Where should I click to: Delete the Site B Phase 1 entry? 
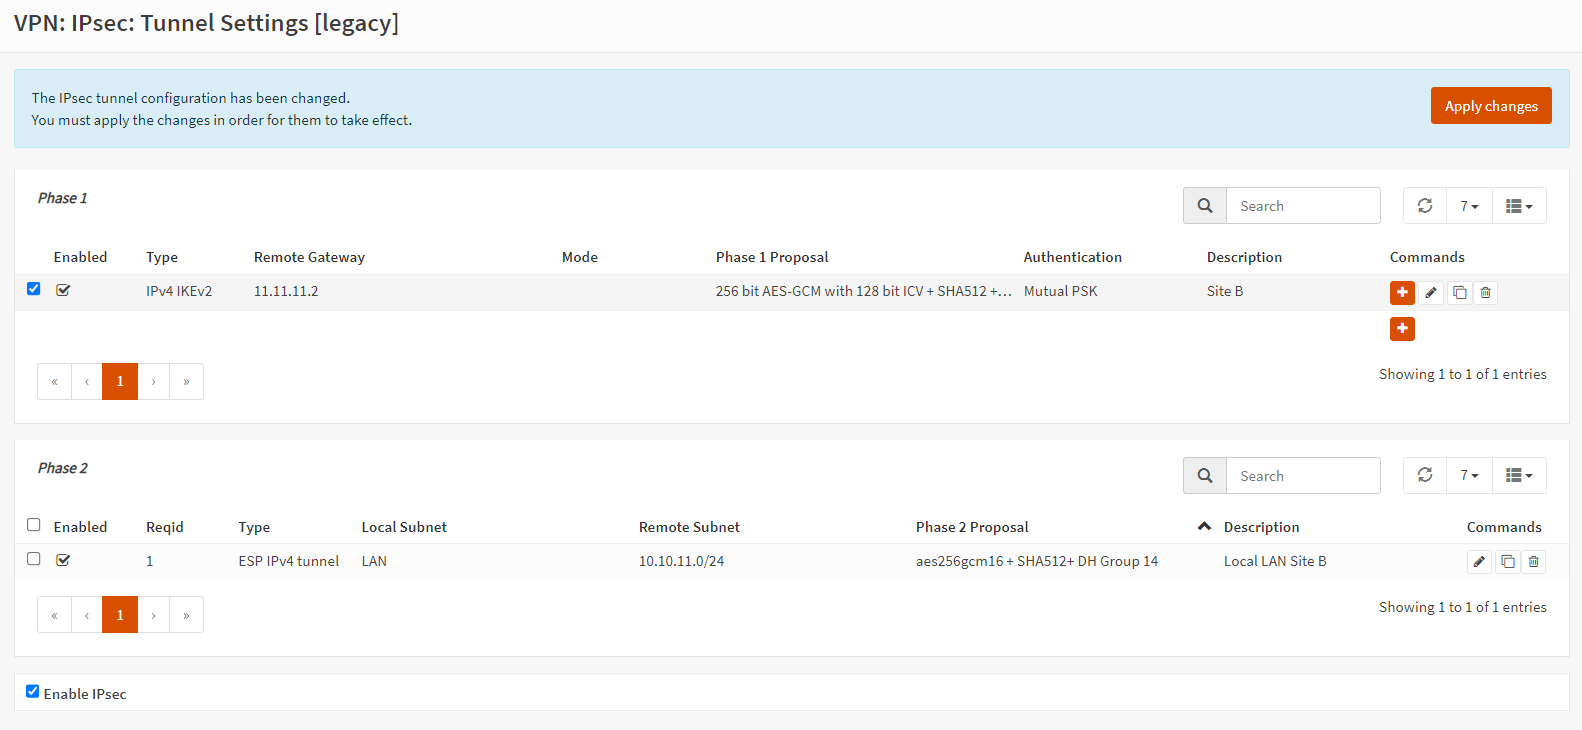point(1486,292)
